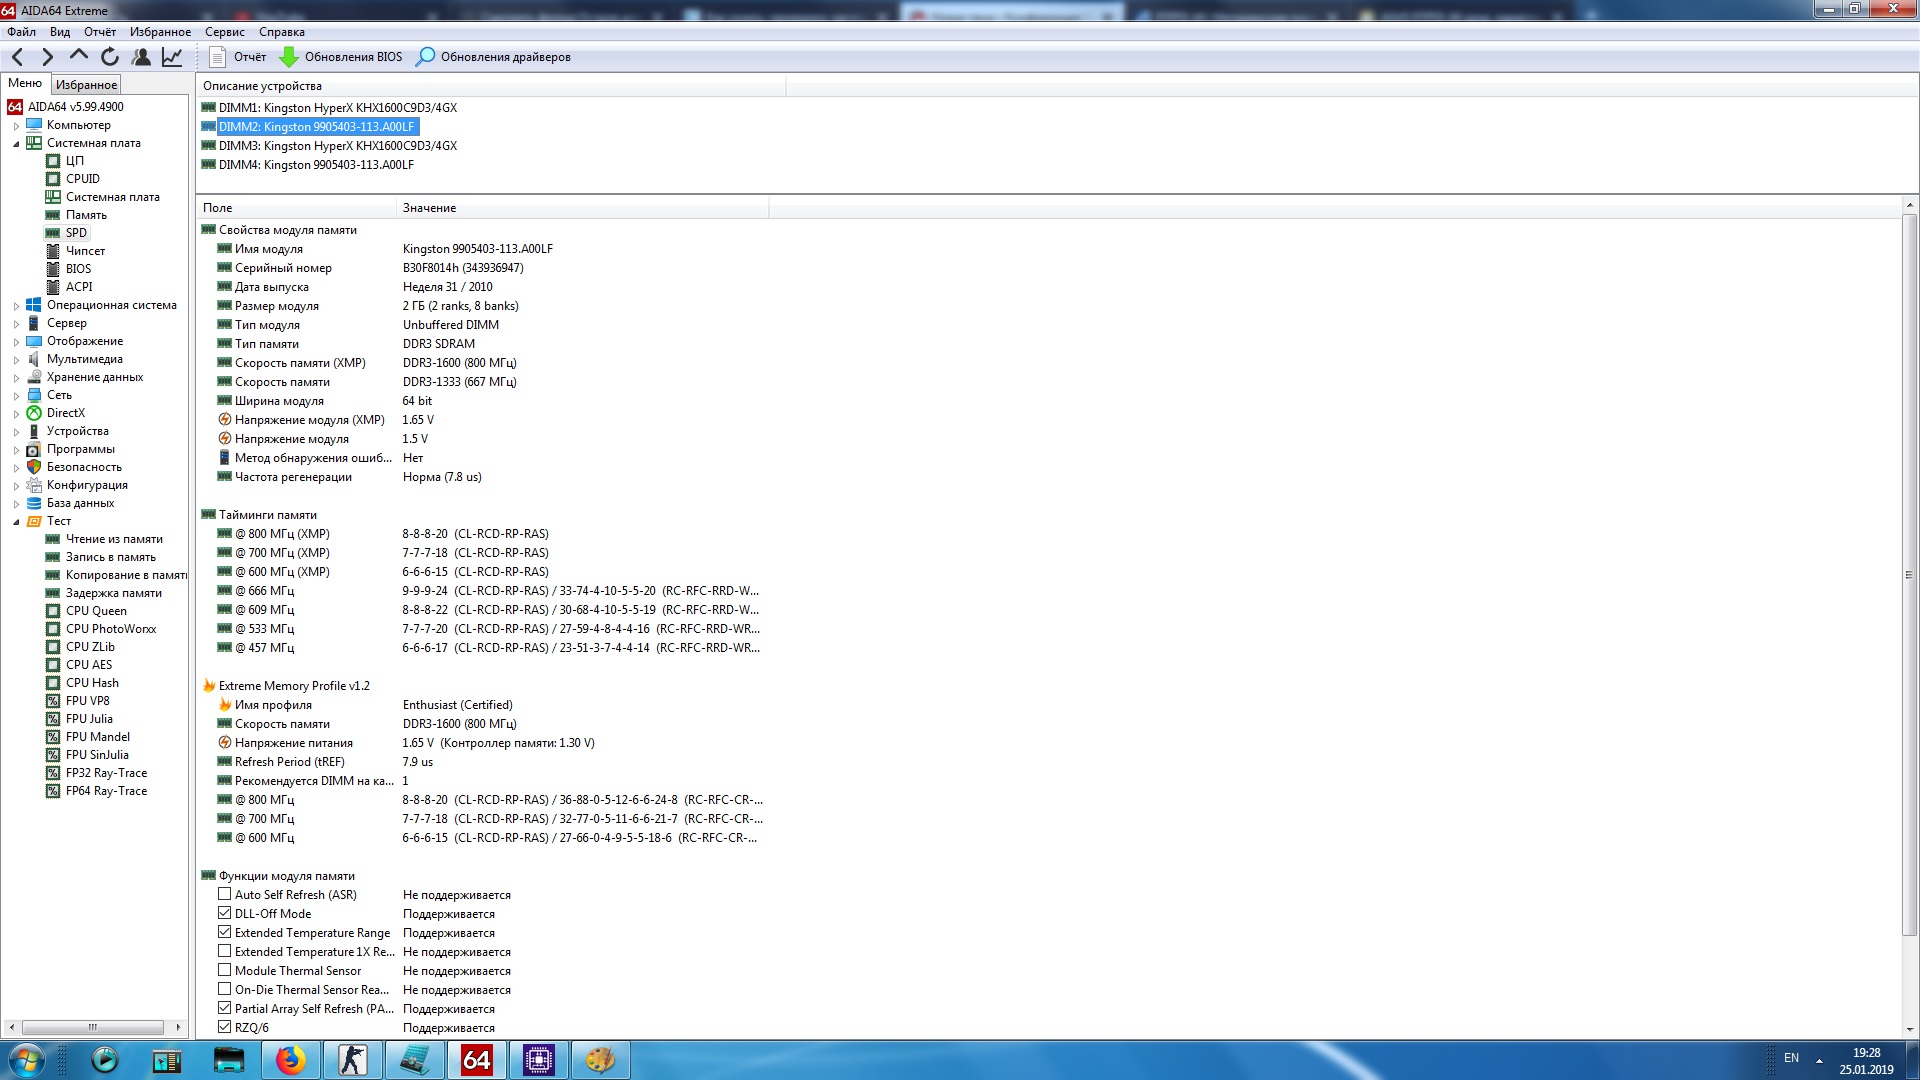Click the Refresh toolbar icon
The height and width of the screenshot is (1080, 1920).
point(110,57)
